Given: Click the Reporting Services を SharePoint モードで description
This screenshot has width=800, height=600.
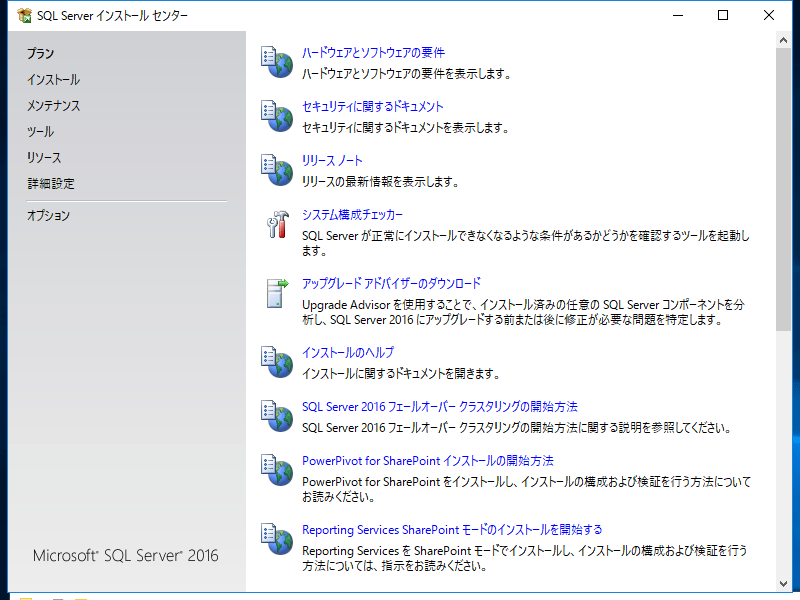Looking at the screenshot, I should coord(525,558).
